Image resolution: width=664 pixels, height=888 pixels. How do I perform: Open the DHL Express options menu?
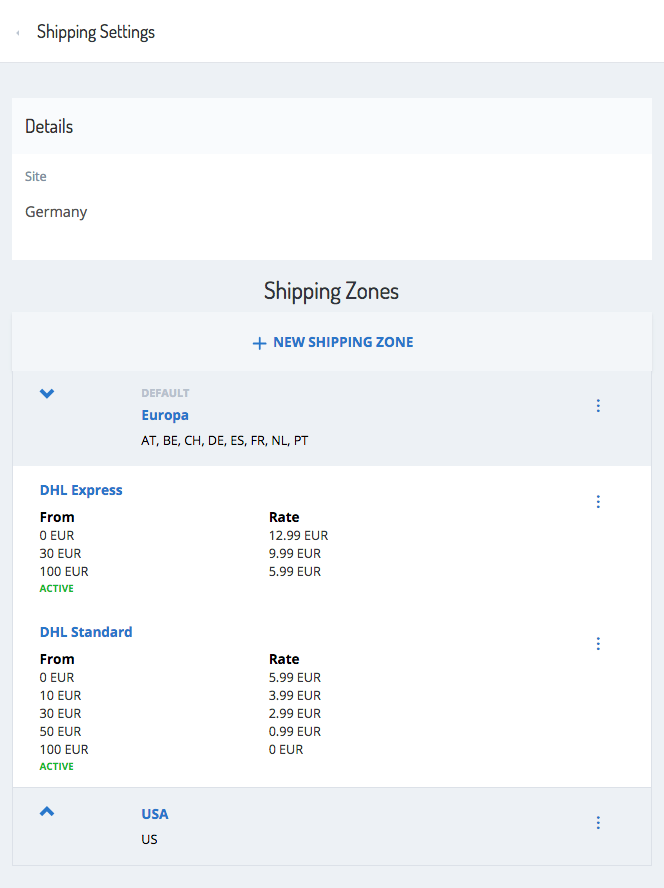pyautogui.click(x=598, y=501)
